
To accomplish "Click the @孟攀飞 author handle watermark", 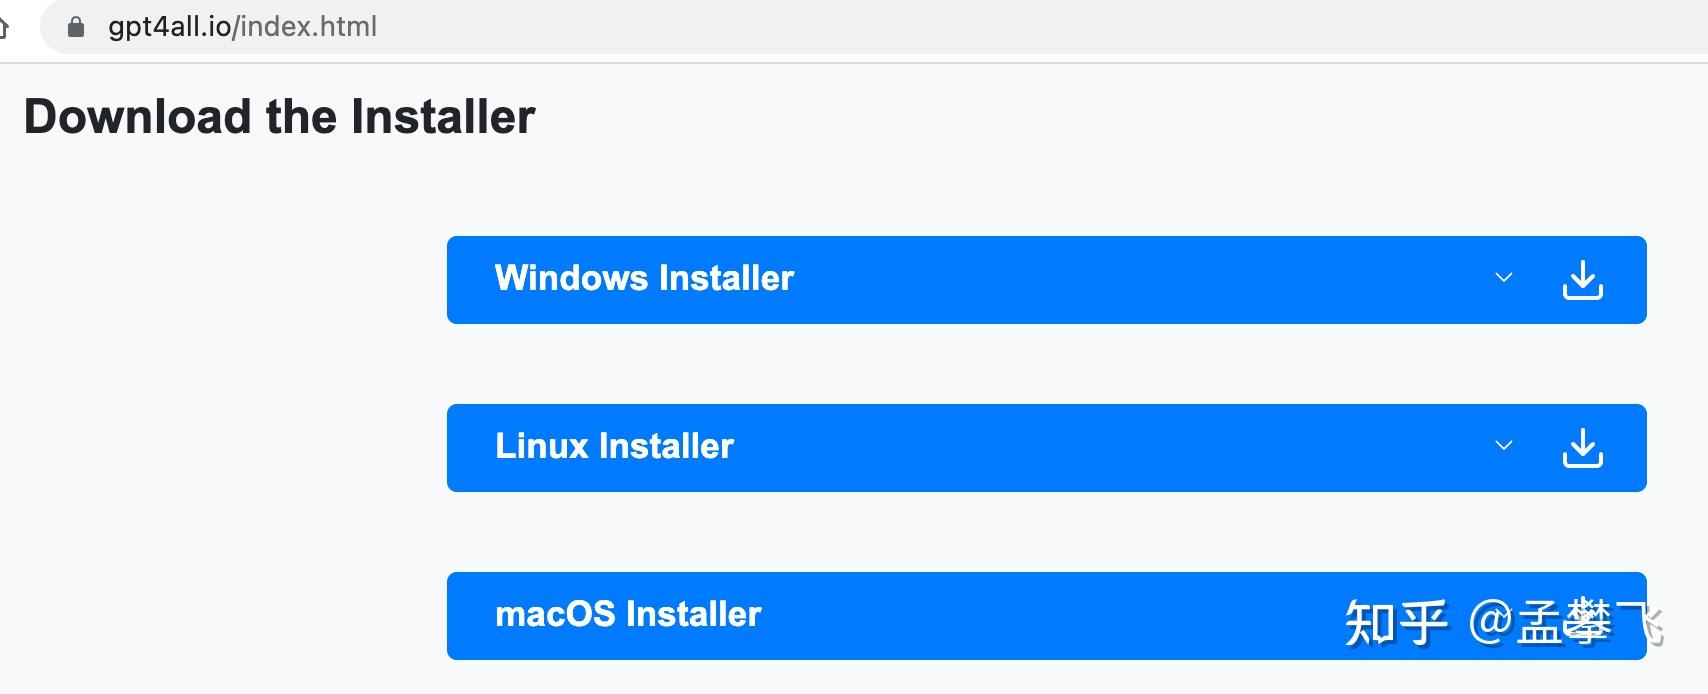I will (x=1563, y=623).
